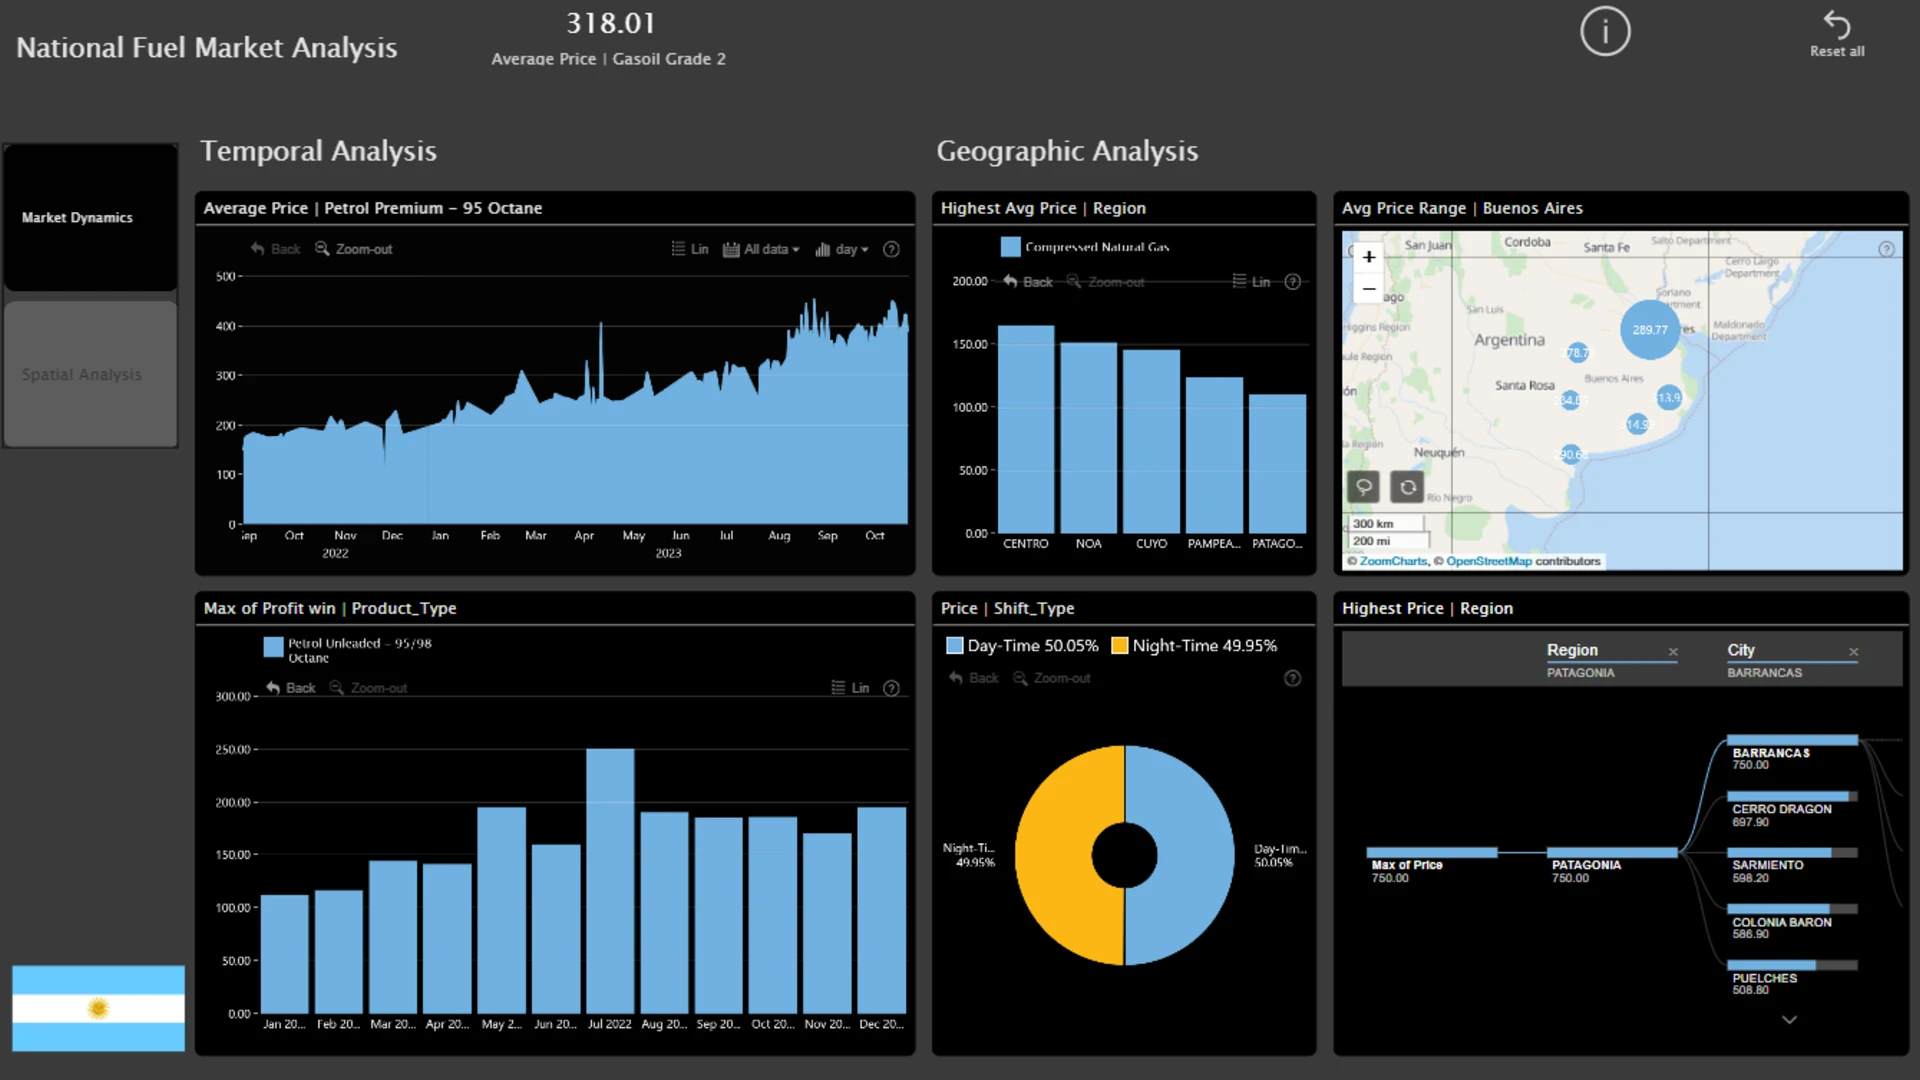The height and width of the screenshot is (1080, 1920).
Task: Zoom in on the Buenos Aires map
Action: click(1369, 257)
